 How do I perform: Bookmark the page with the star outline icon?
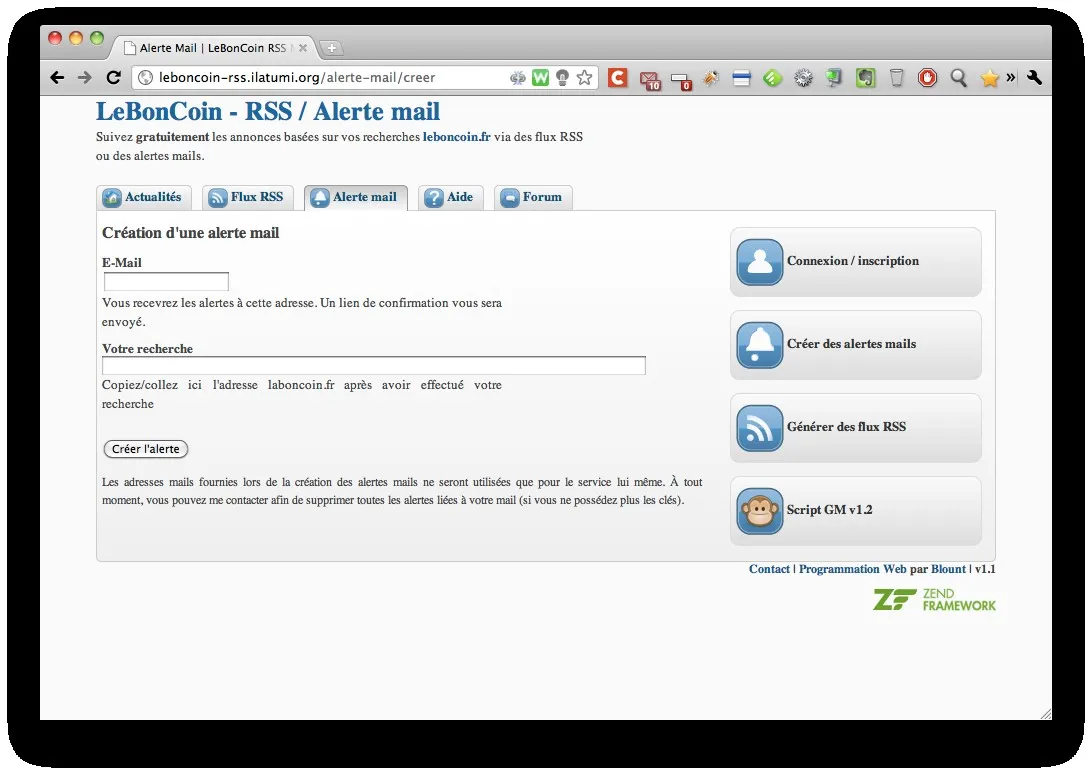click(584, 78)
